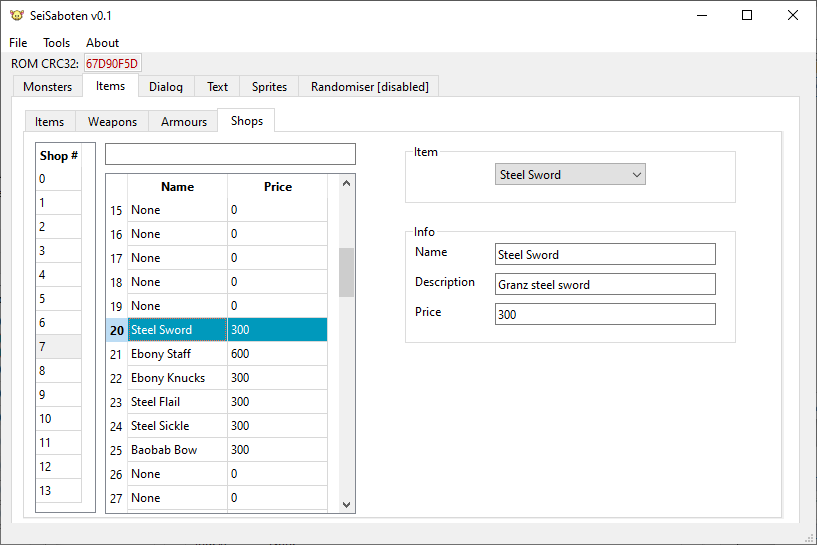Click the 600 price cell of Ebony Staff

pyautogui.click(x=277, y=354)
